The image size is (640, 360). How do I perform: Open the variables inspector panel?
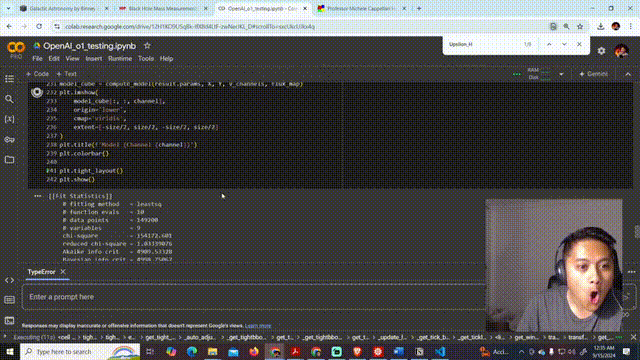coord(9,119)
